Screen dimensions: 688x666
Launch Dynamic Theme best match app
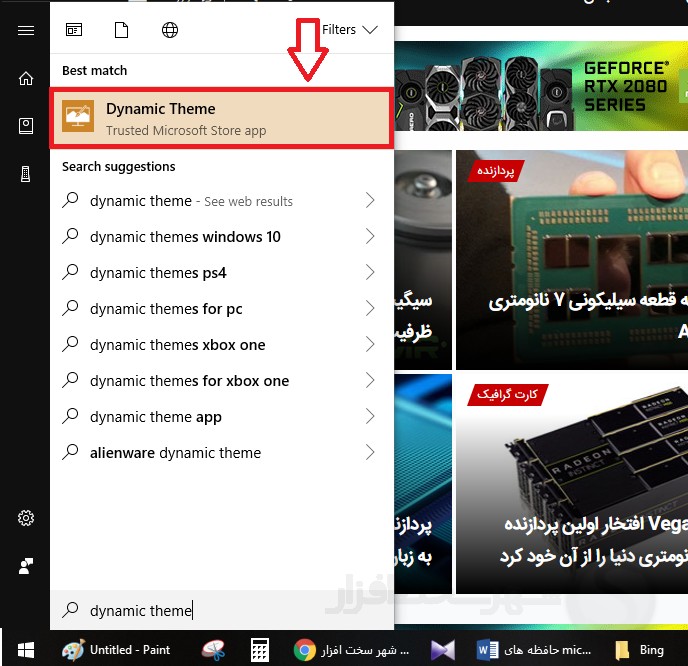point(220,119)
